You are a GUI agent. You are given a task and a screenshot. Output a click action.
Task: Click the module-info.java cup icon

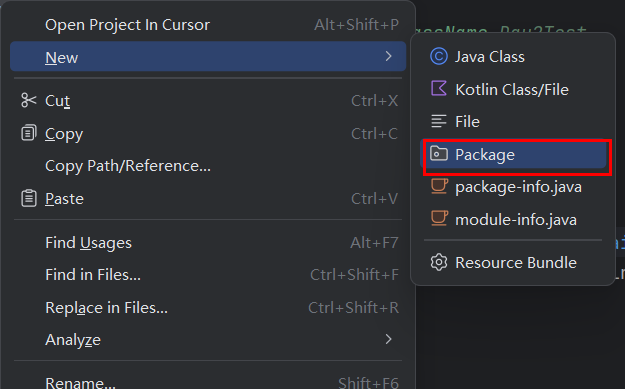click(x=439, y=219)
